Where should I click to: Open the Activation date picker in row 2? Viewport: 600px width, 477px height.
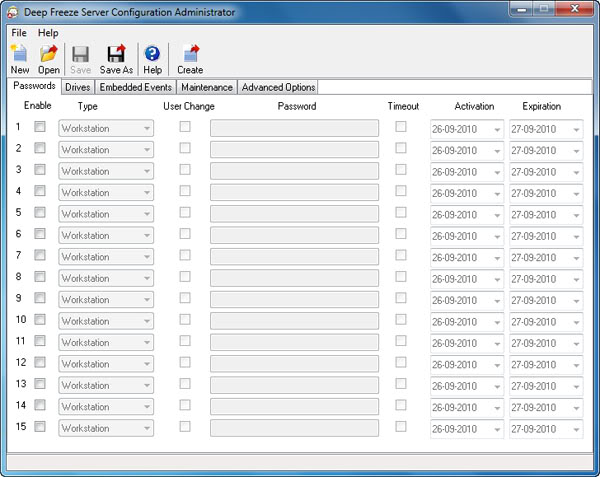[467, 151]
